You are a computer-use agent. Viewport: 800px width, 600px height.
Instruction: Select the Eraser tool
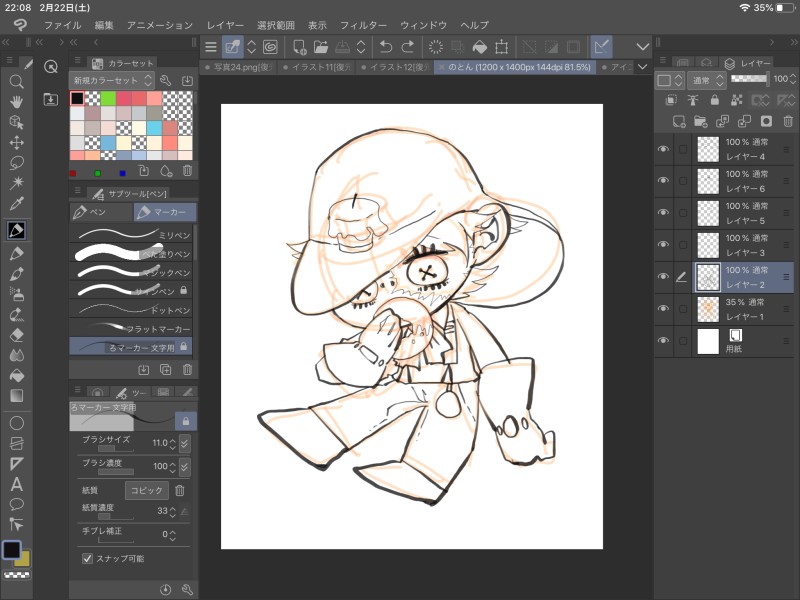[x=16, y=335]
